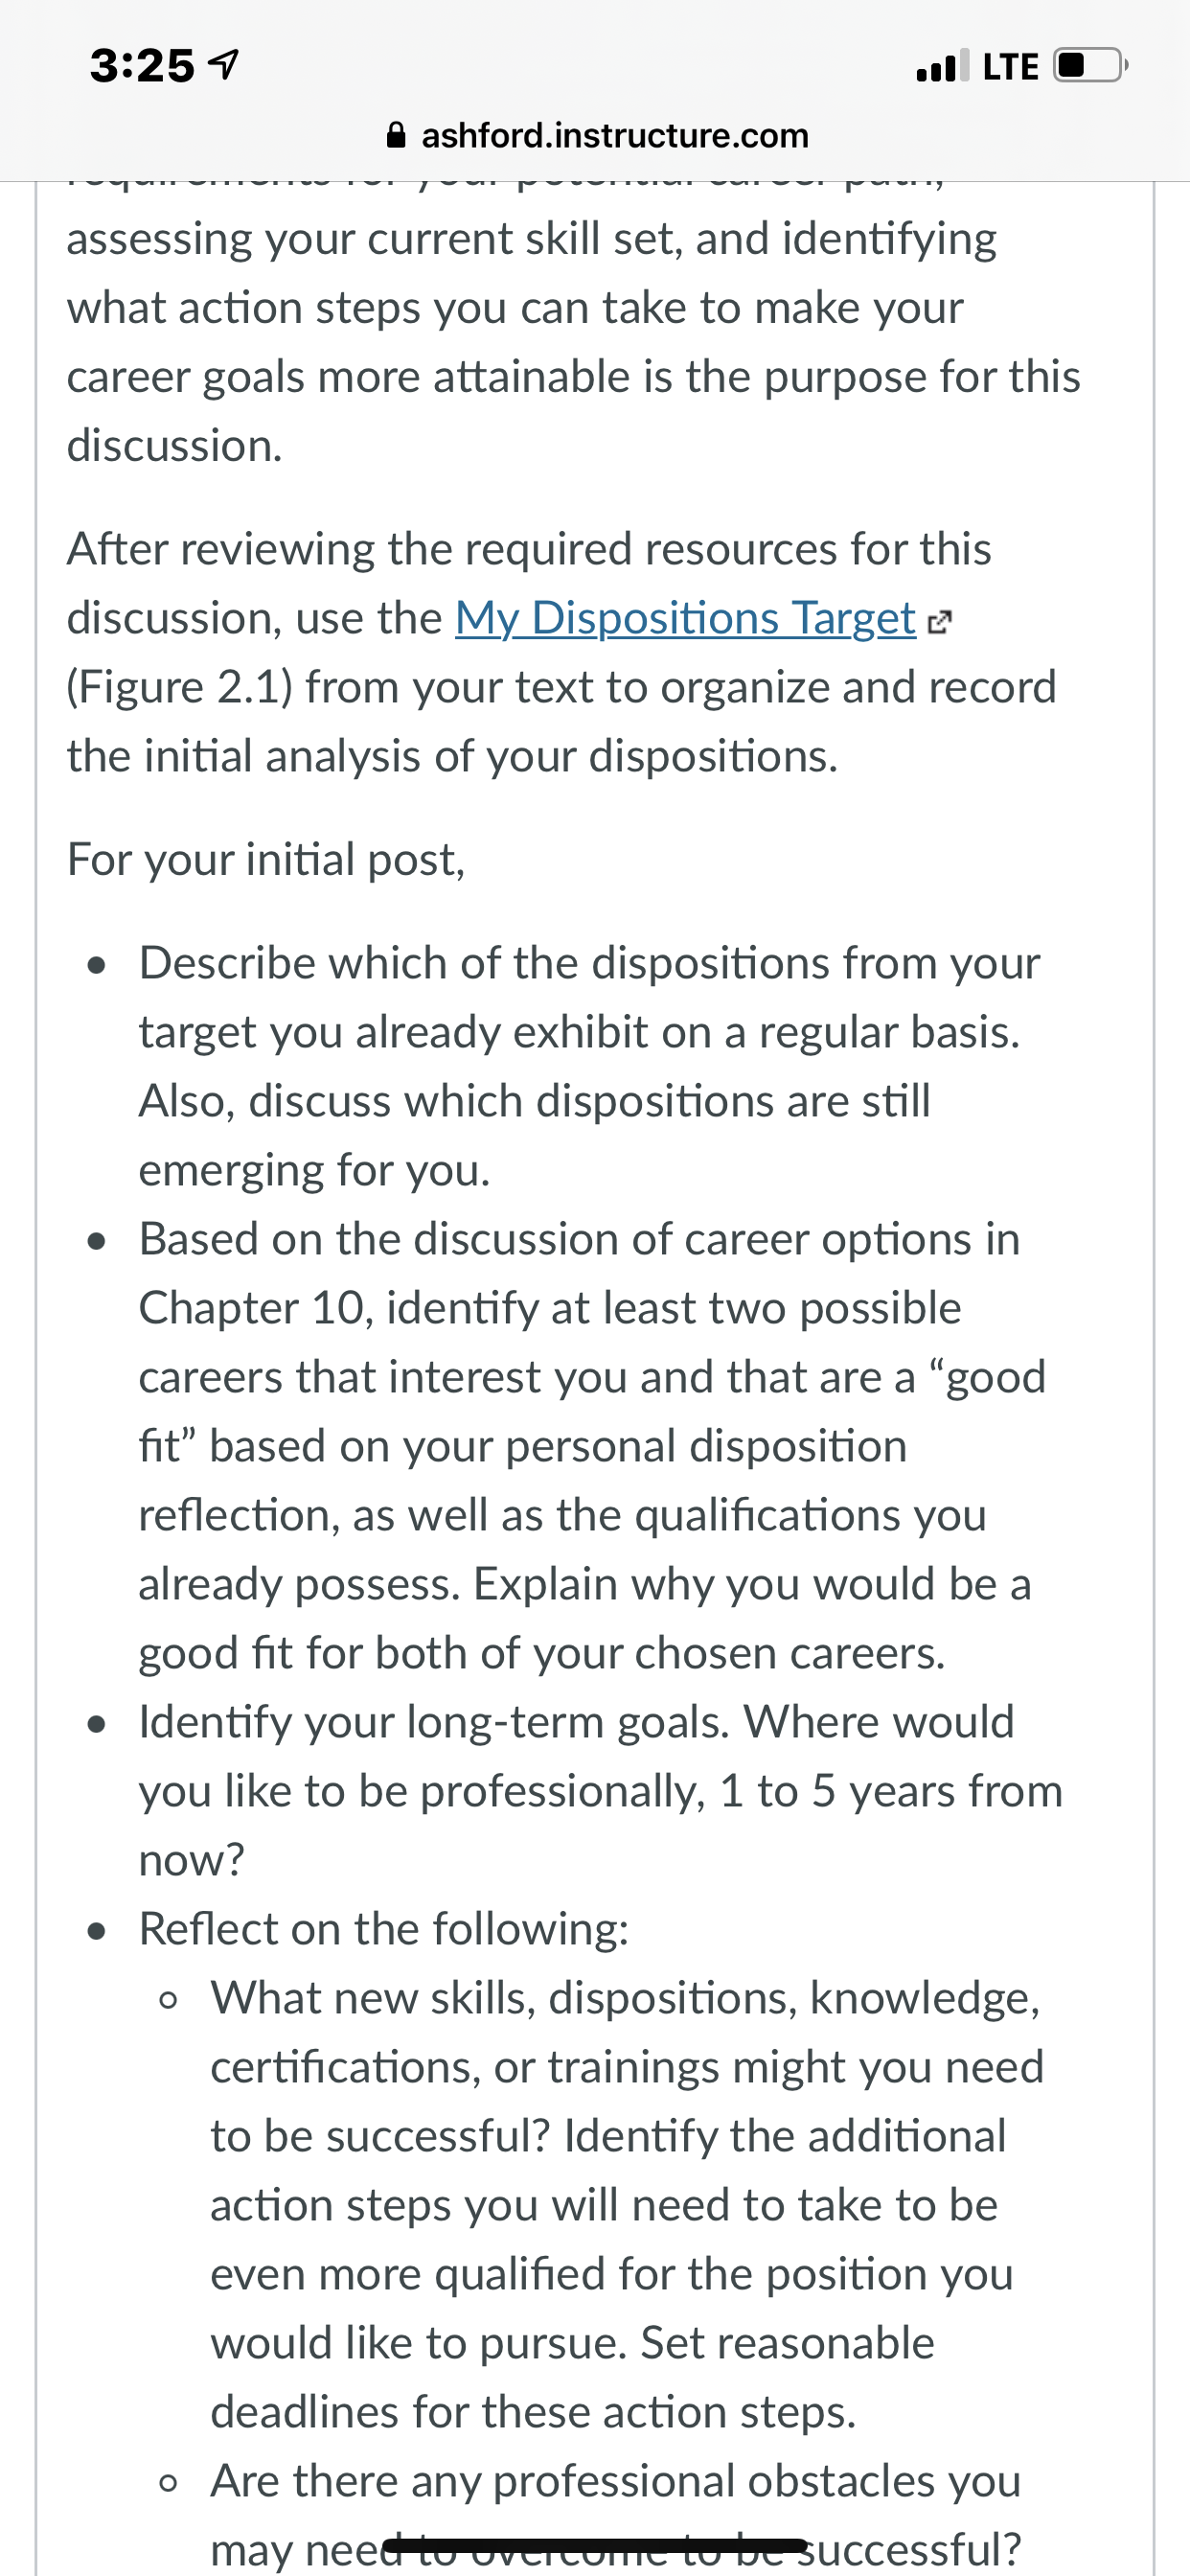Tap the cellular signal bars icon
Image resolution: width=1190 pixels, height=2576 pixels.
tap(942, 66)
